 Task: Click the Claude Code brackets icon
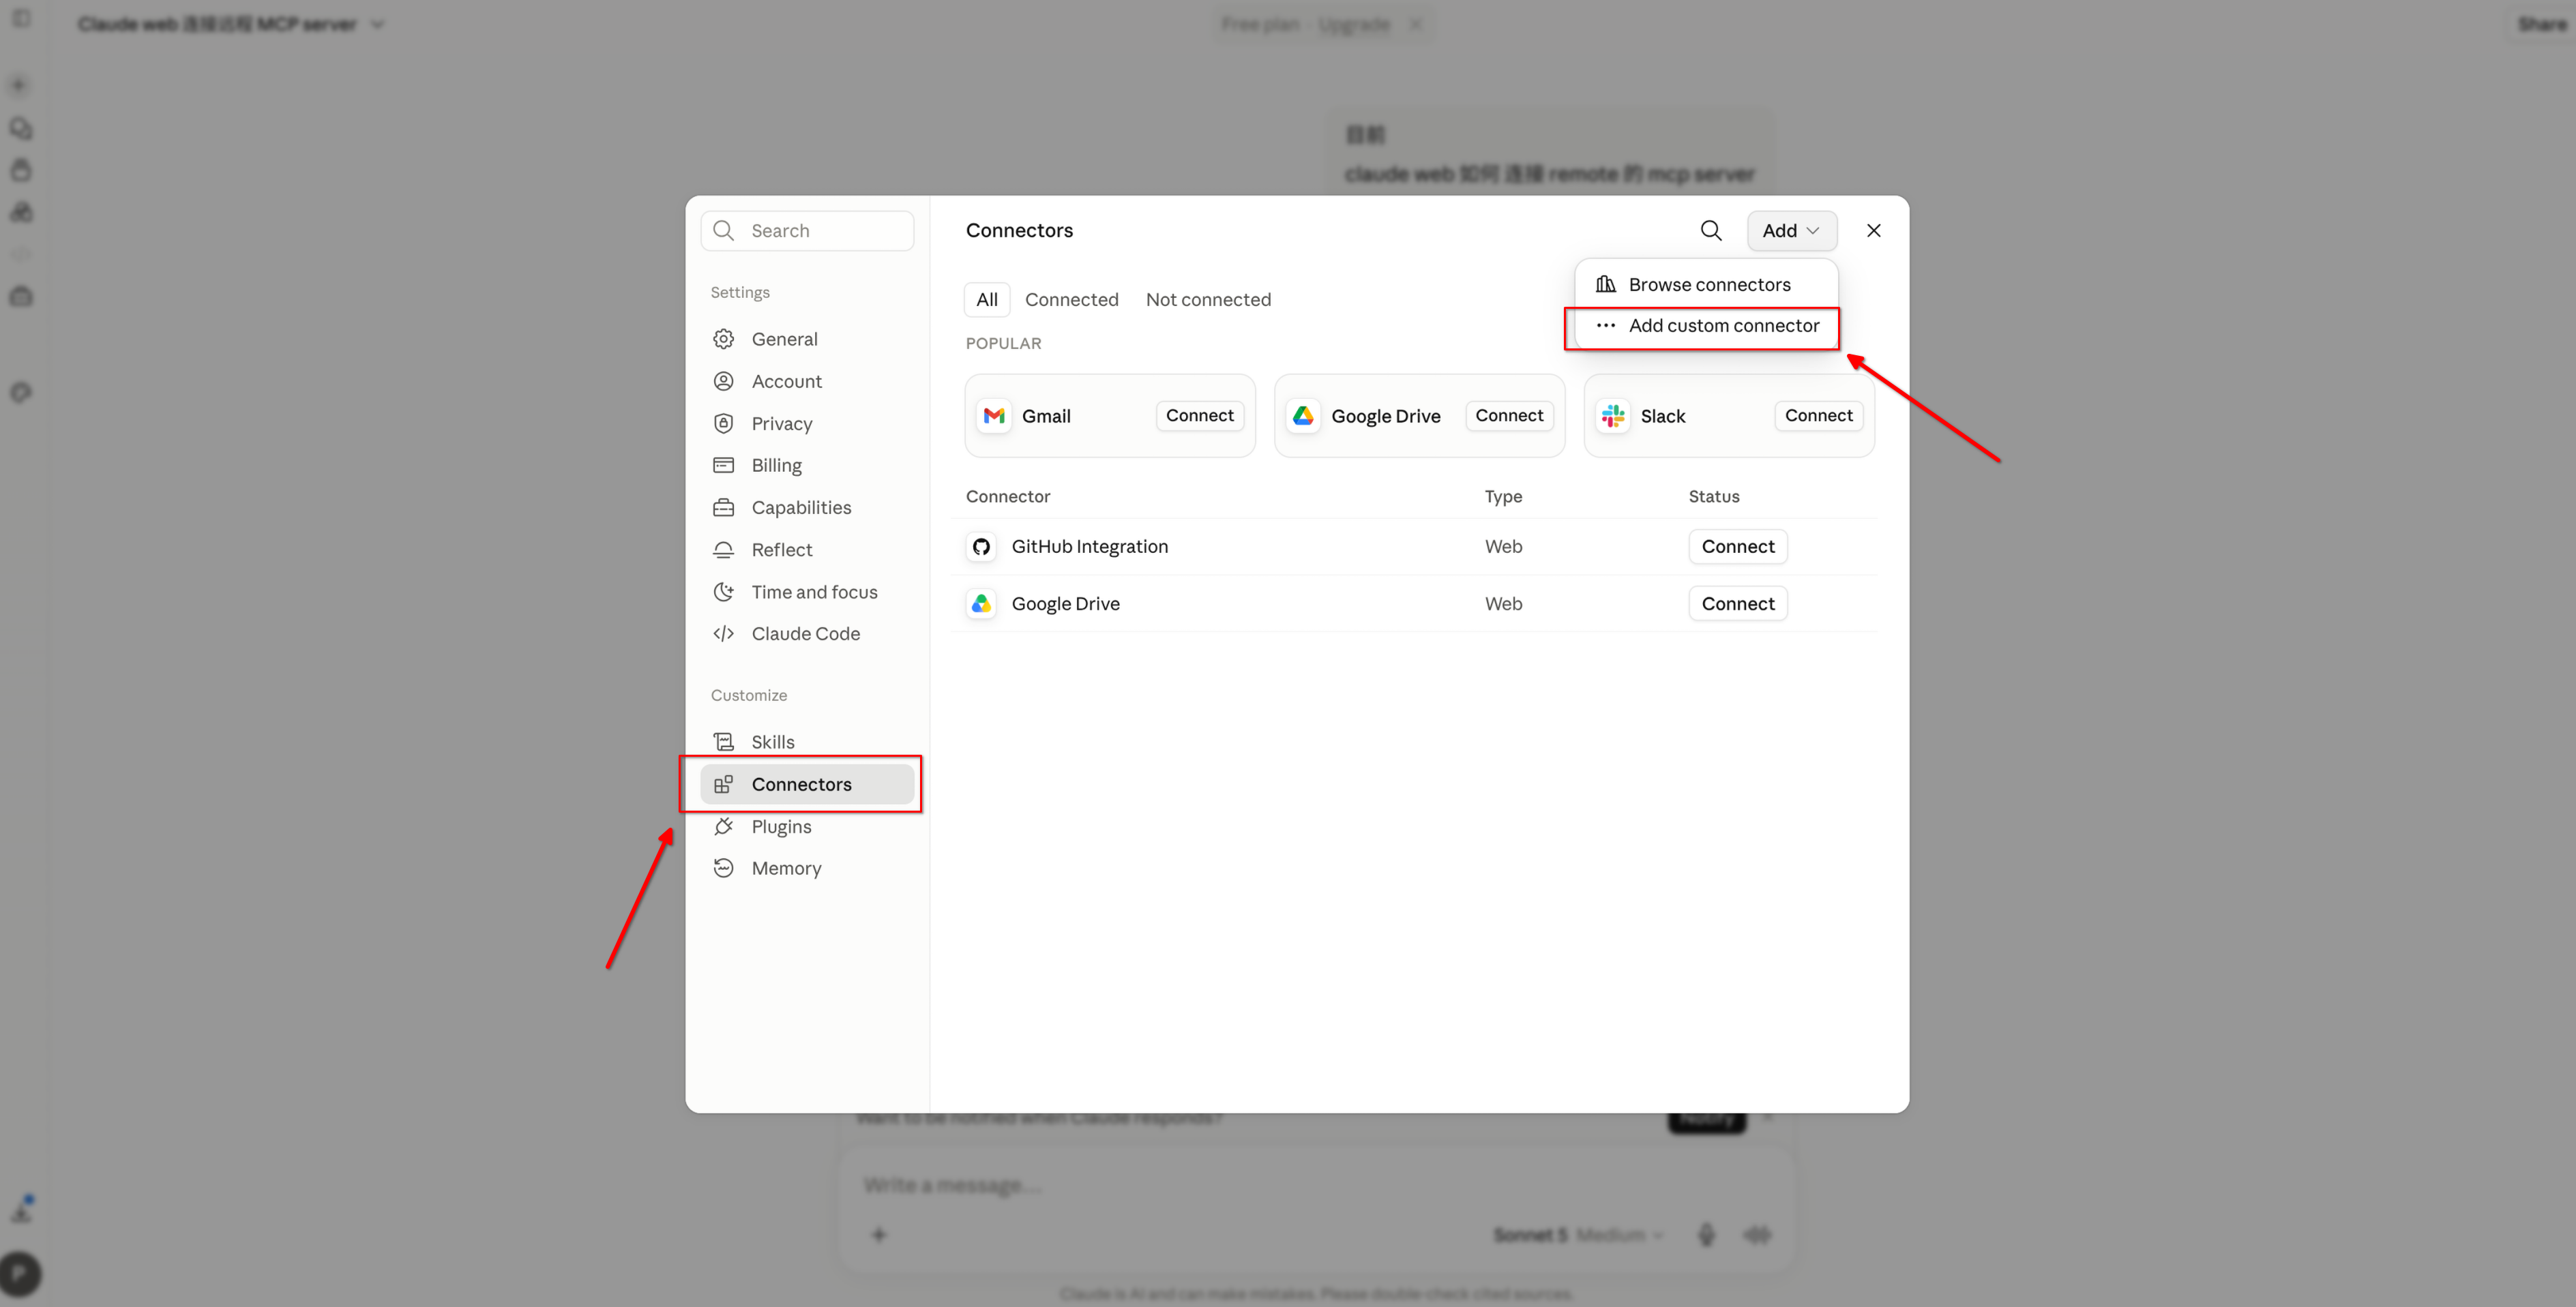coord(723,634)
